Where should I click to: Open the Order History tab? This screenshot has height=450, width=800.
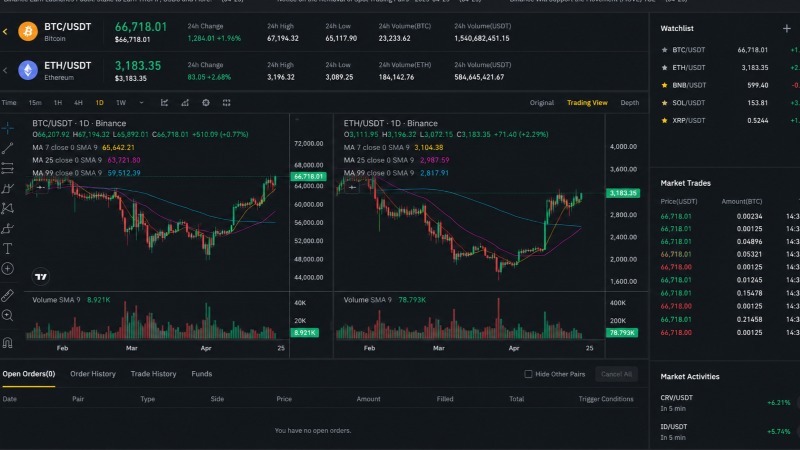[x=93, y=374]
